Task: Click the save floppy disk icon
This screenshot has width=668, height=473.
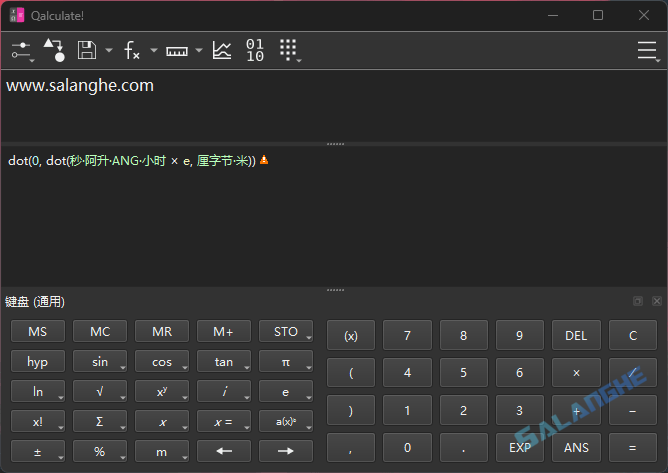Action: point(86,50)
